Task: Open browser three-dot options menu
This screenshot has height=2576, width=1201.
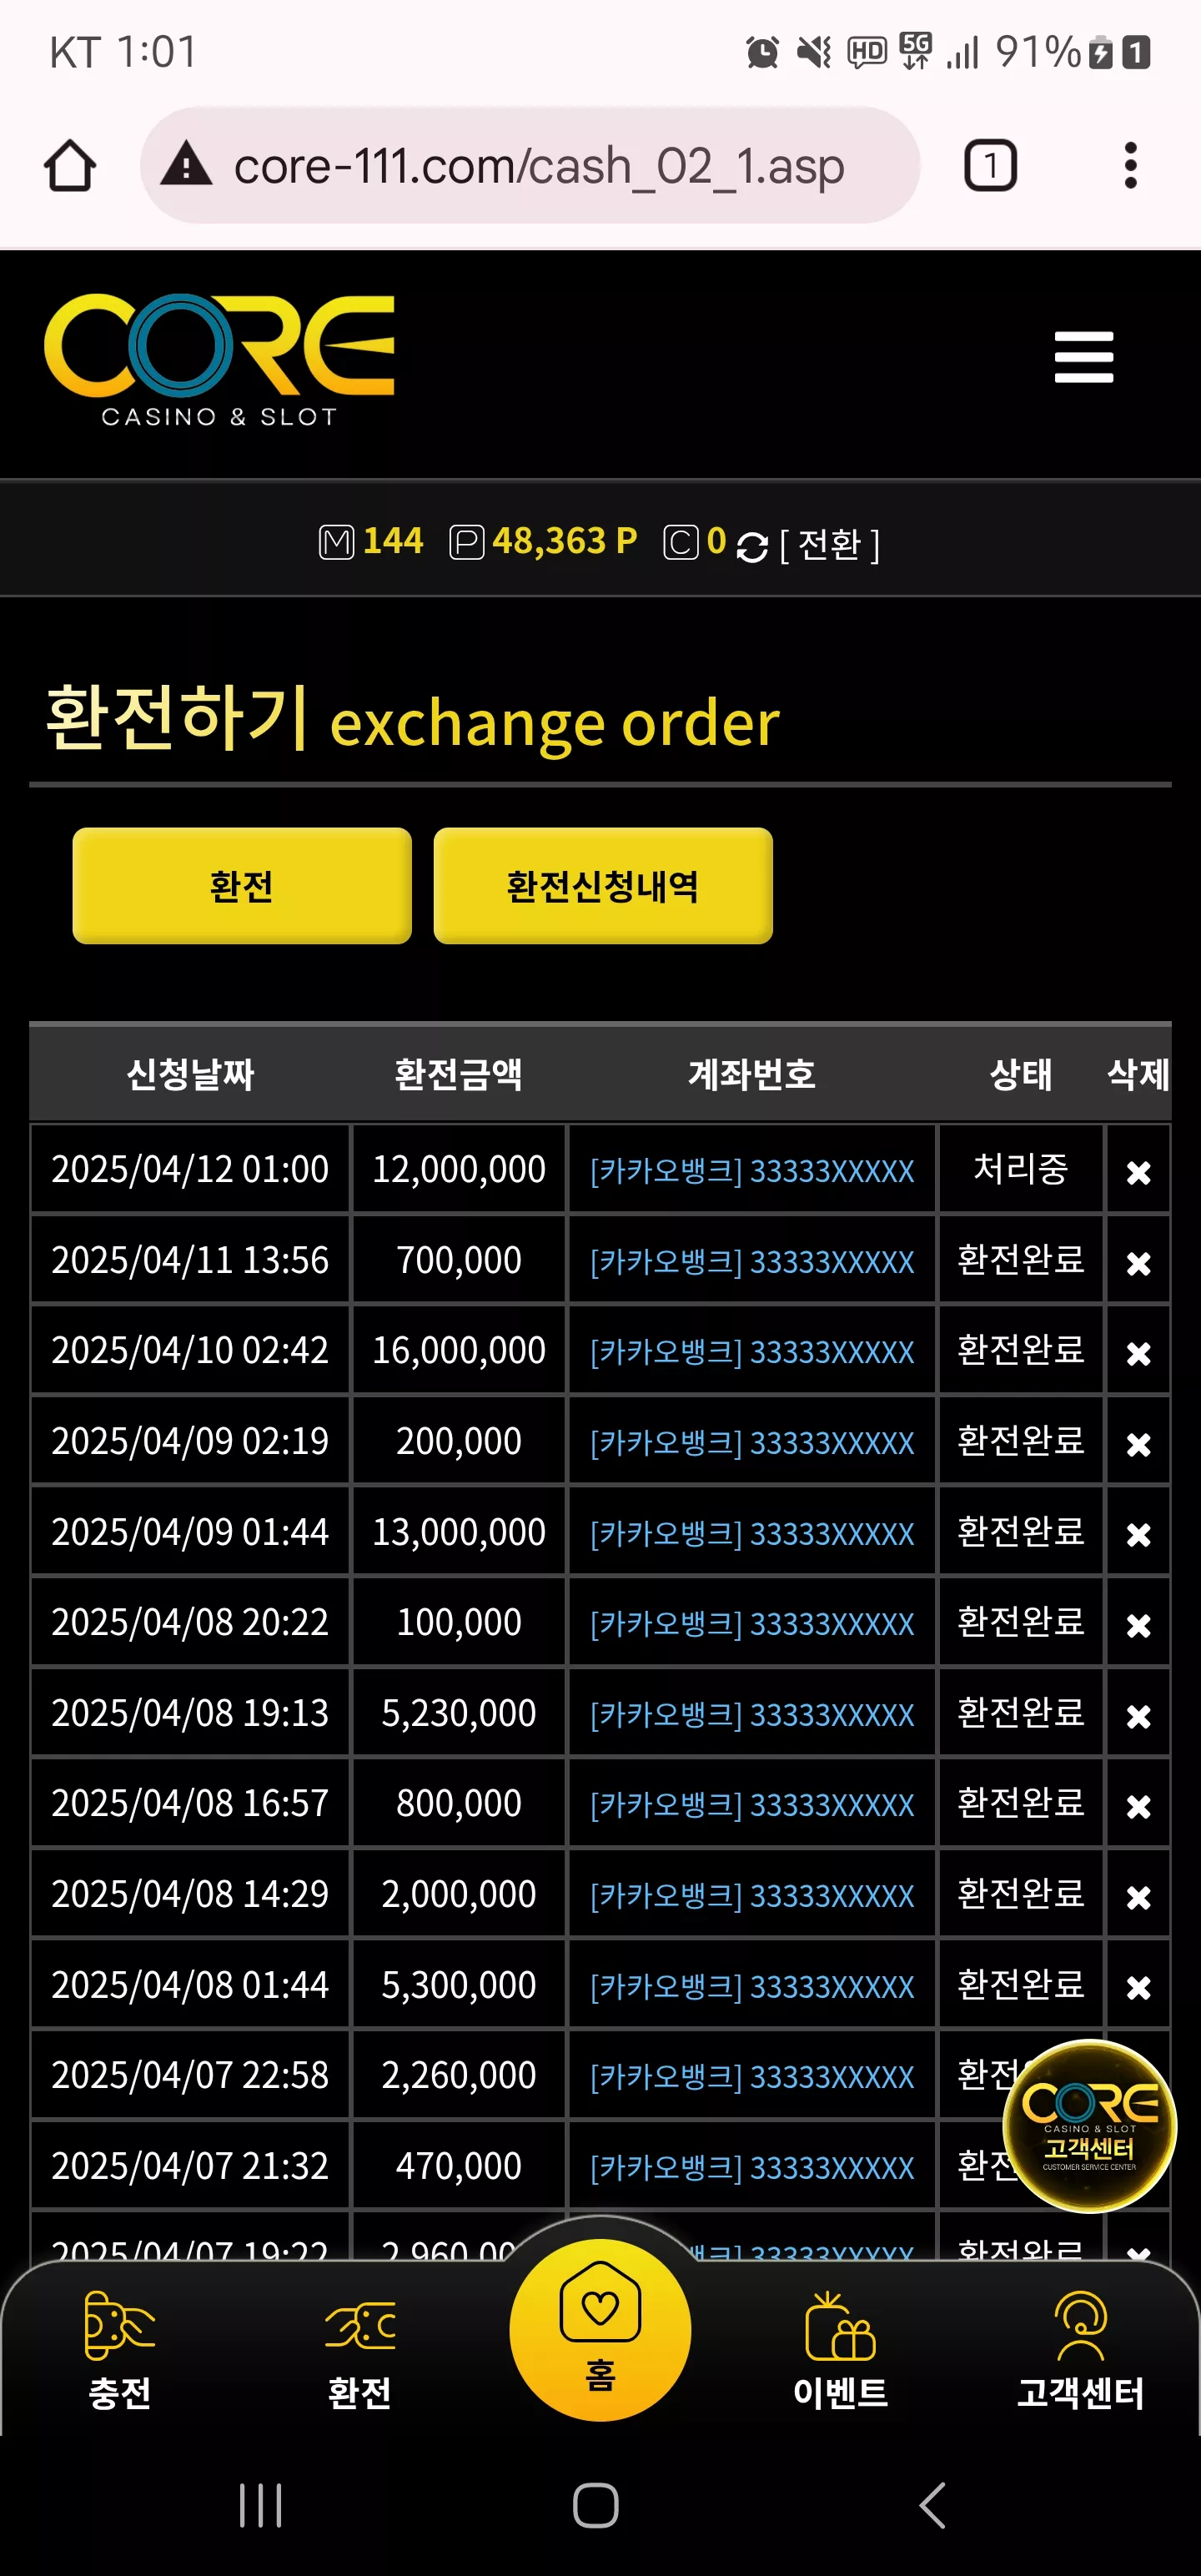Action: coord(1131,165)
